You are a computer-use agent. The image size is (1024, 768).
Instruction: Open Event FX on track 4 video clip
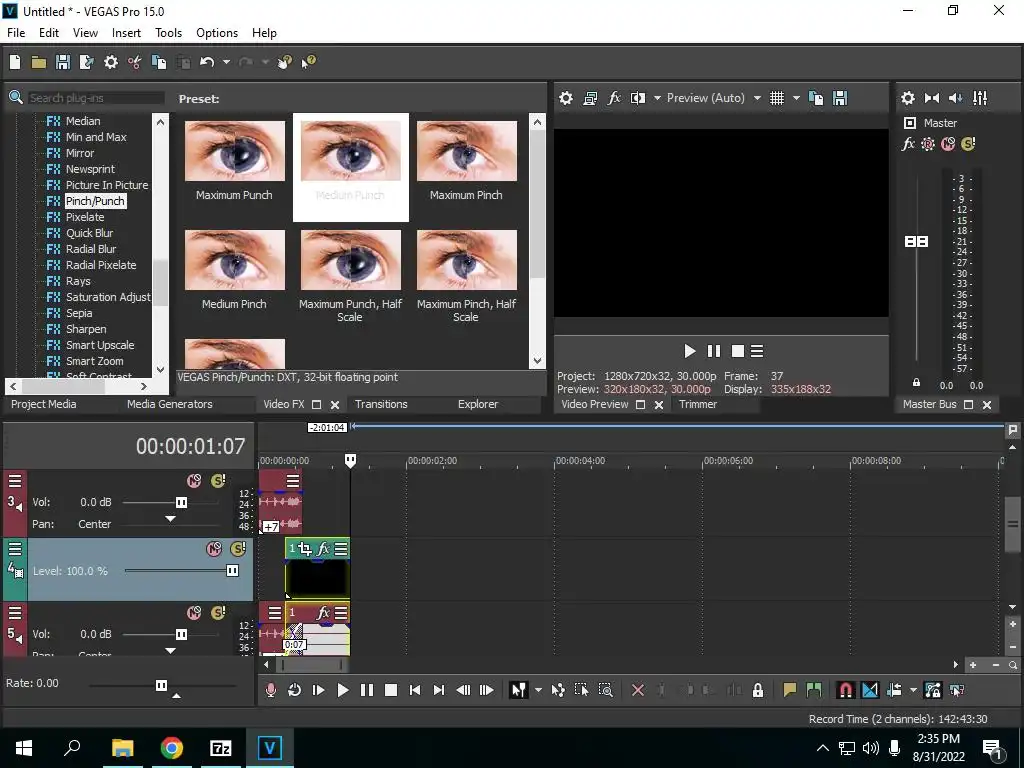point(323,549)
